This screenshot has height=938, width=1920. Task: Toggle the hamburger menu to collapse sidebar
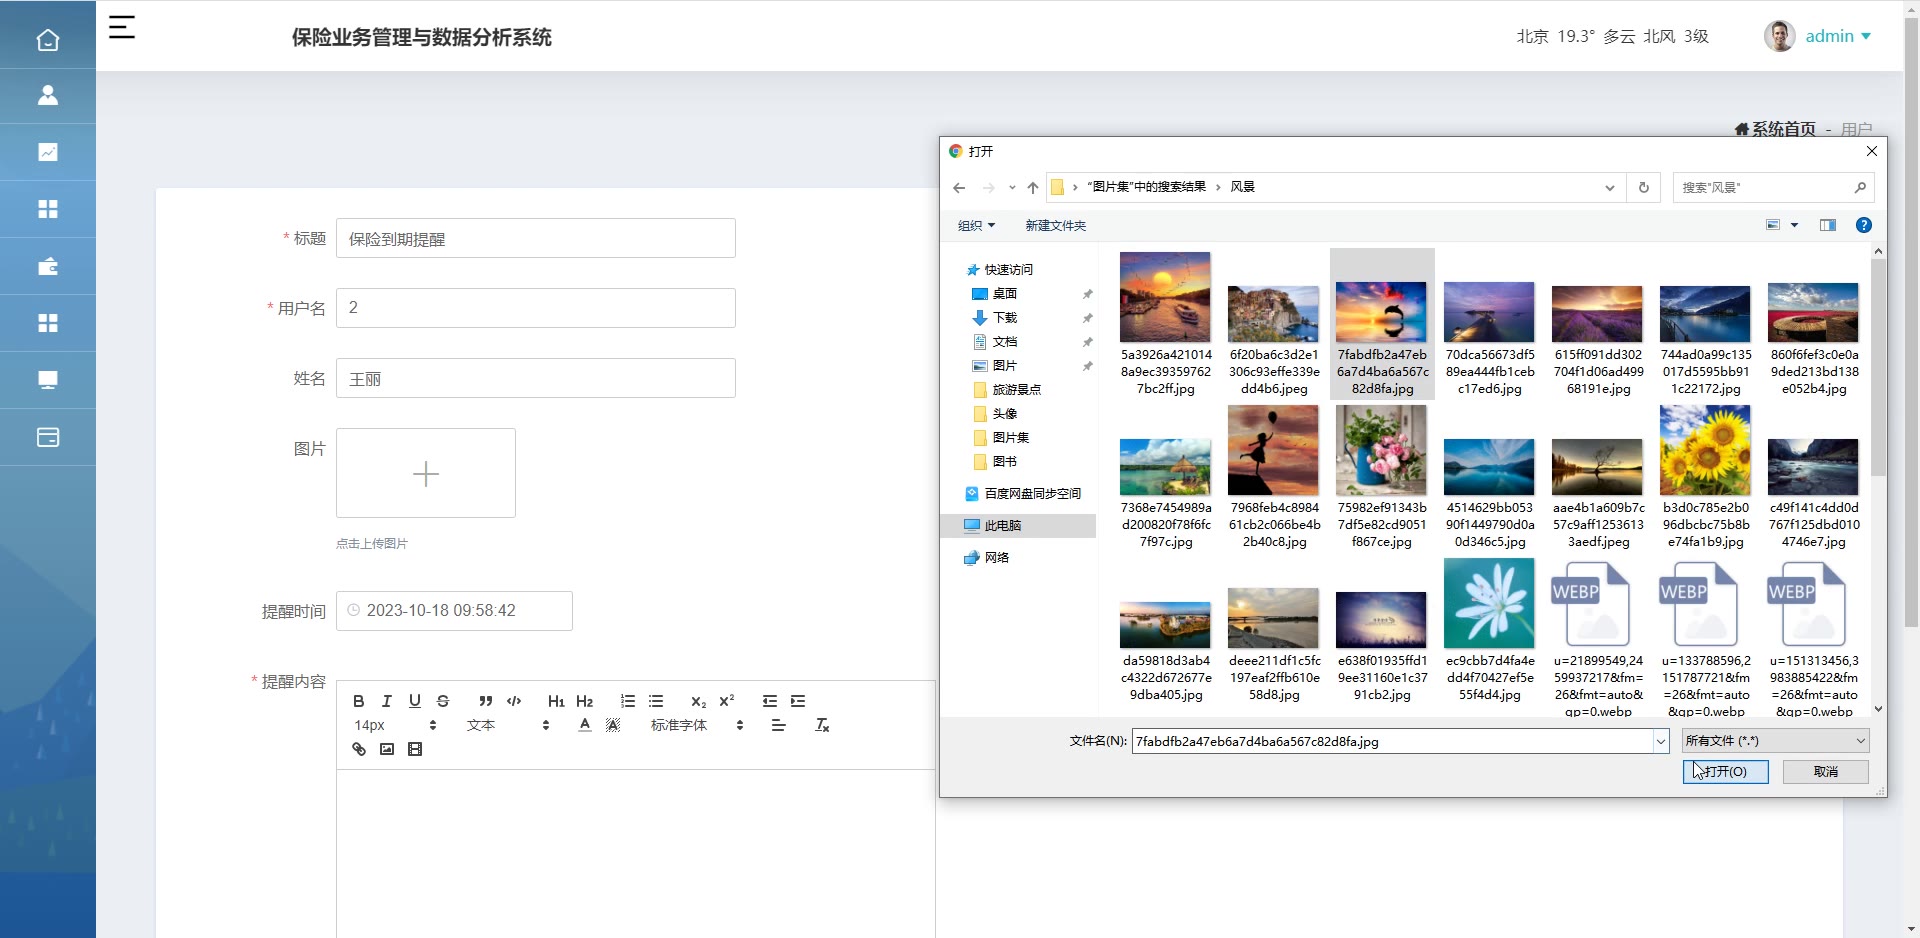[x=122, y=28]
